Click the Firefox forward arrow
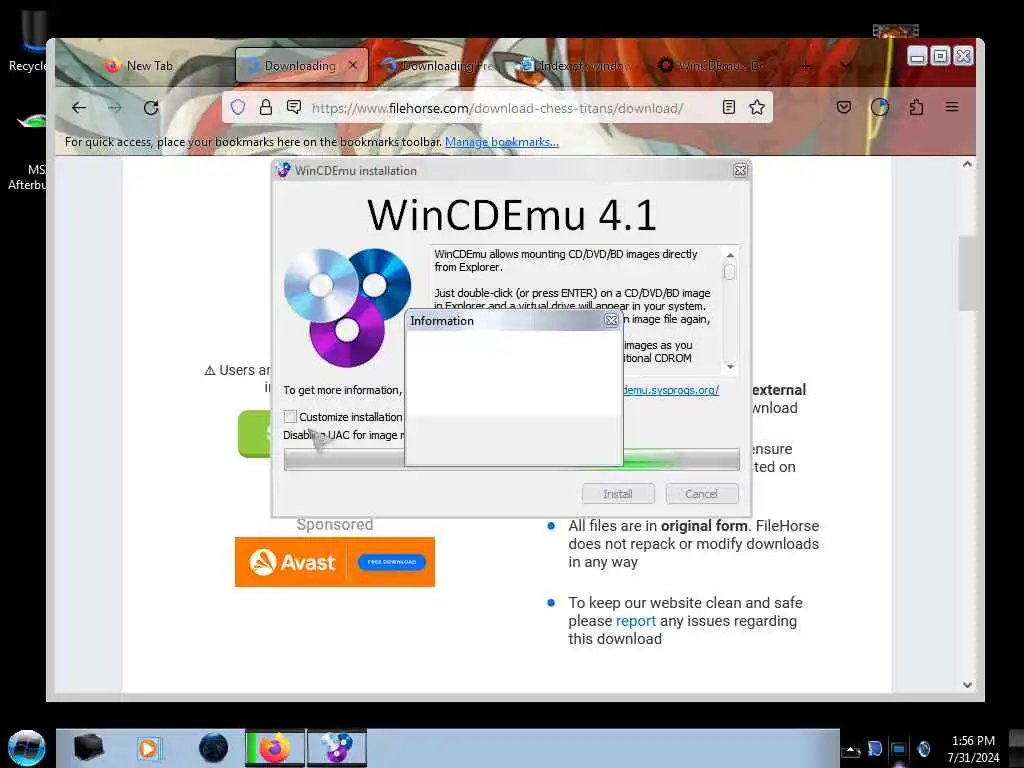 tap(115, 108)
